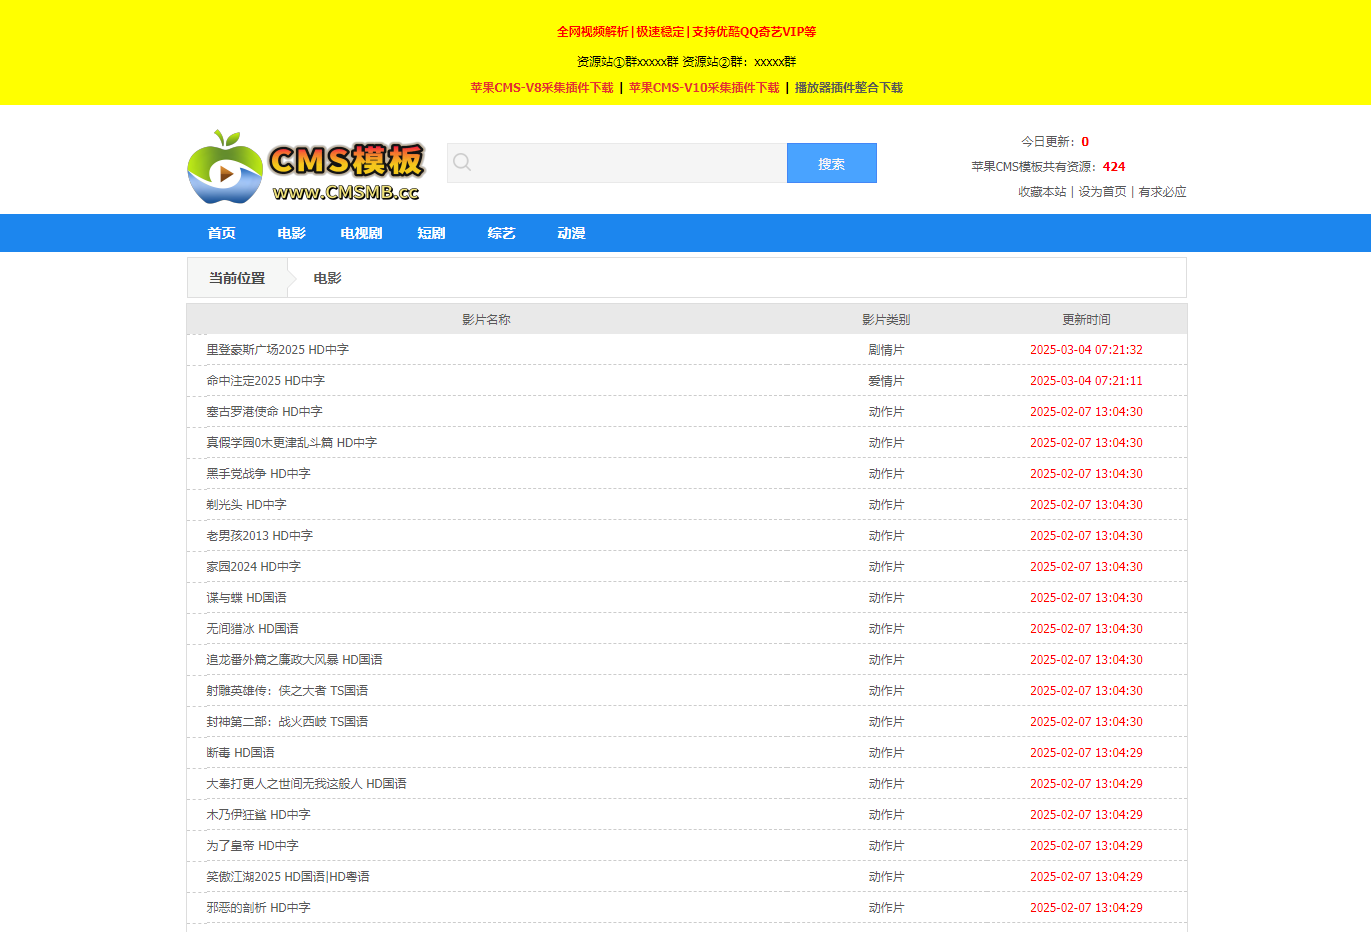Click the 收藏本站 link
Screen dimensions: 1371x932
[x=1042, y=192]
